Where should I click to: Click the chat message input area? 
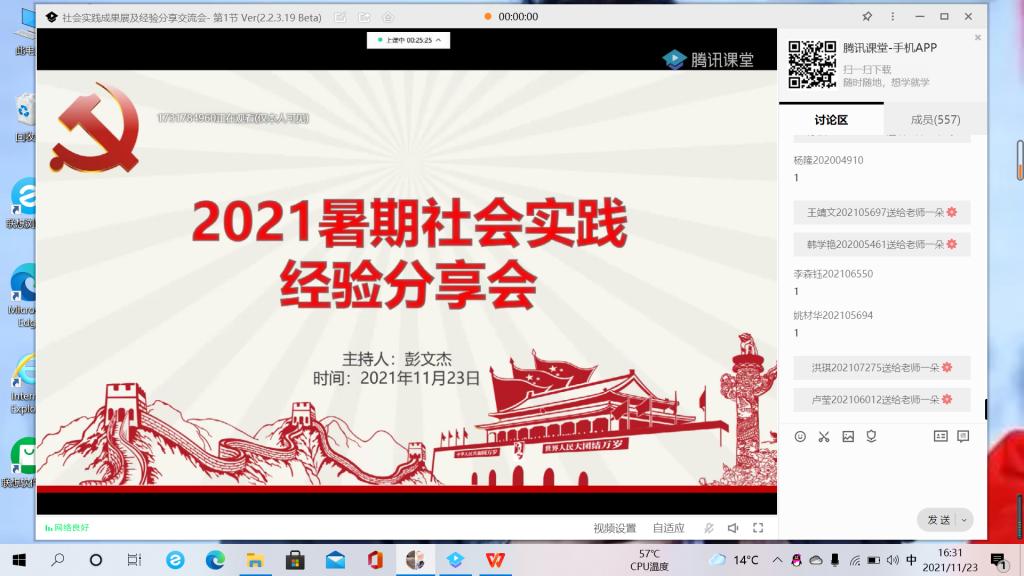(x=880, y=475)
